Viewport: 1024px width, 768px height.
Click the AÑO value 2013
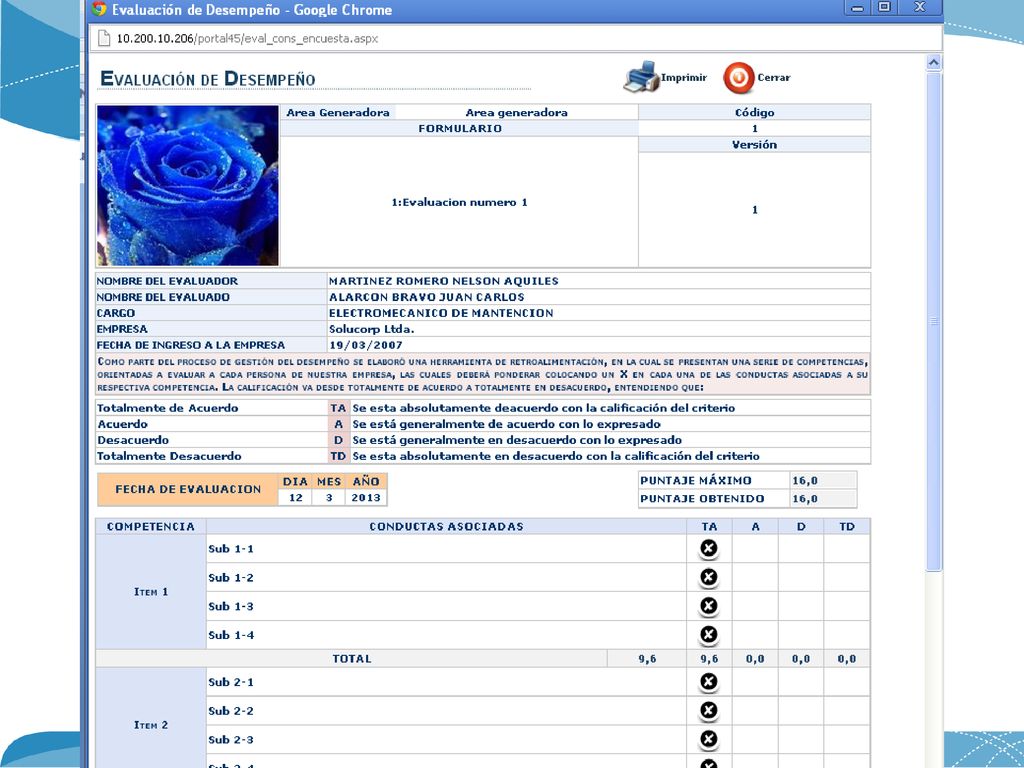(x=366, y=498)
